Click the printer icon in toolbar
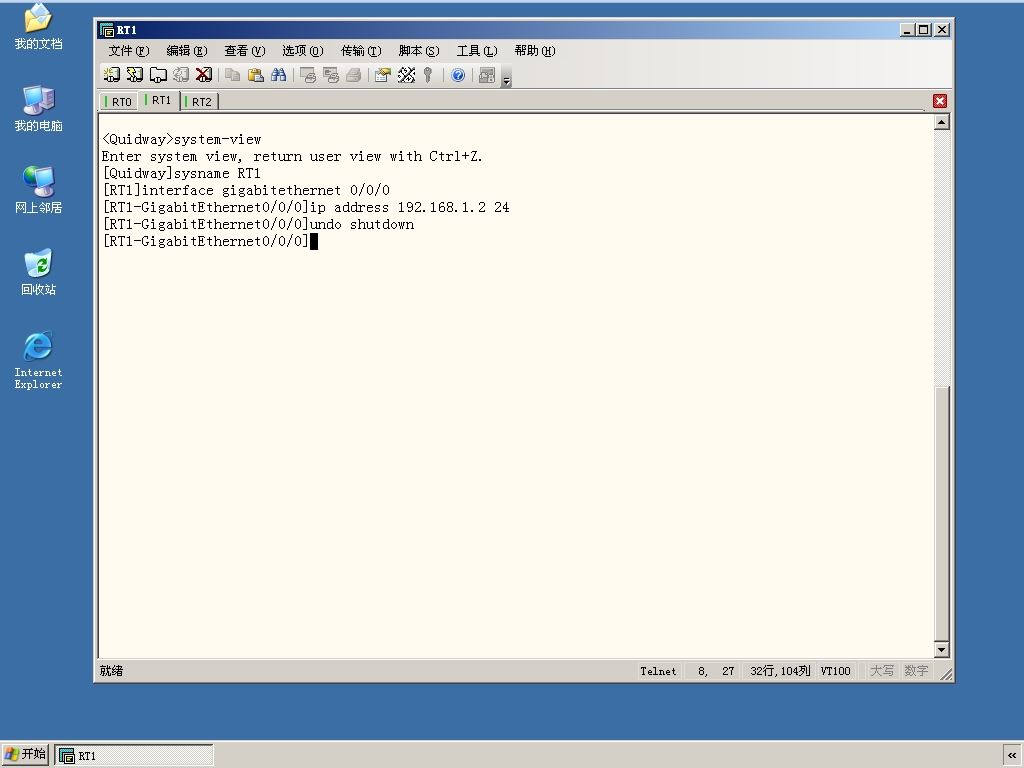 (354, 75)
